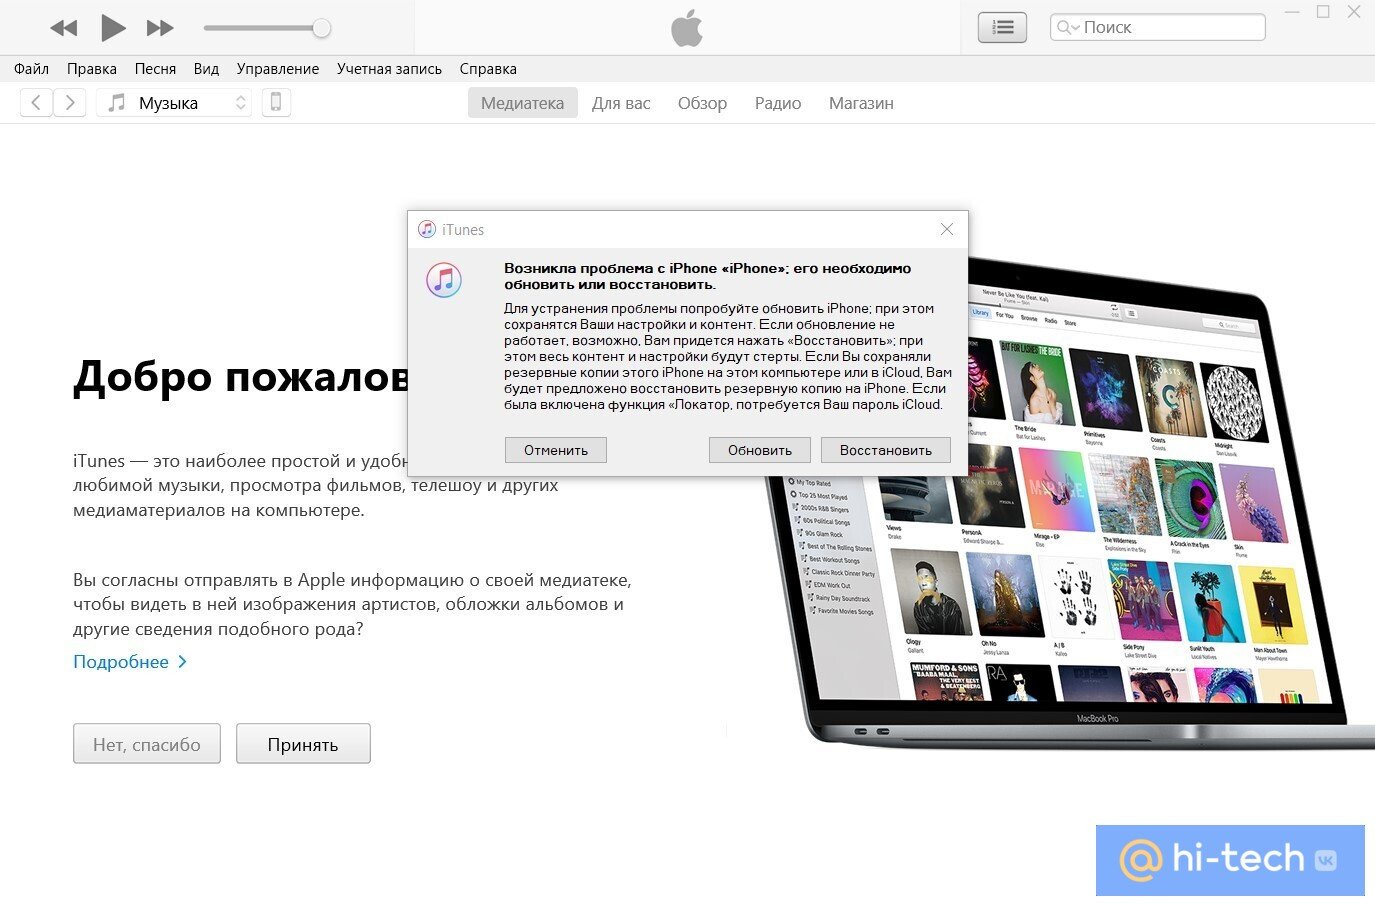The image size is (1375, 906).
Task: Adjust the volume slider knob
Action: click(321, 28)
